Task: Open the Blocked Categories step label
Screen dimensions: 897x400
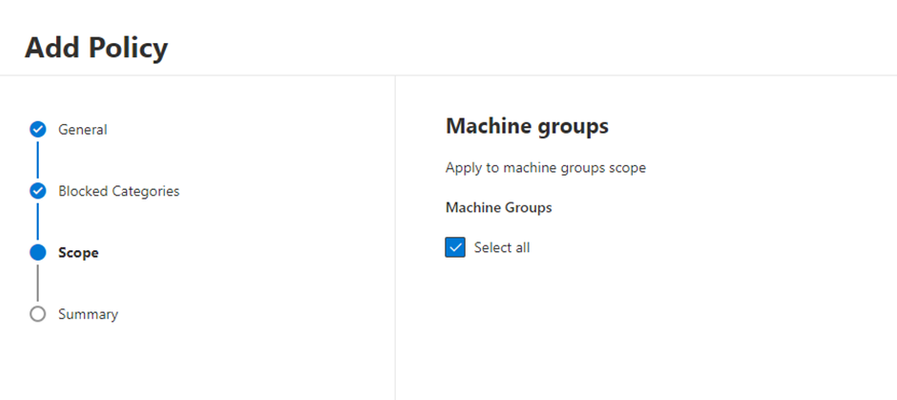Action: coord(119,191)
